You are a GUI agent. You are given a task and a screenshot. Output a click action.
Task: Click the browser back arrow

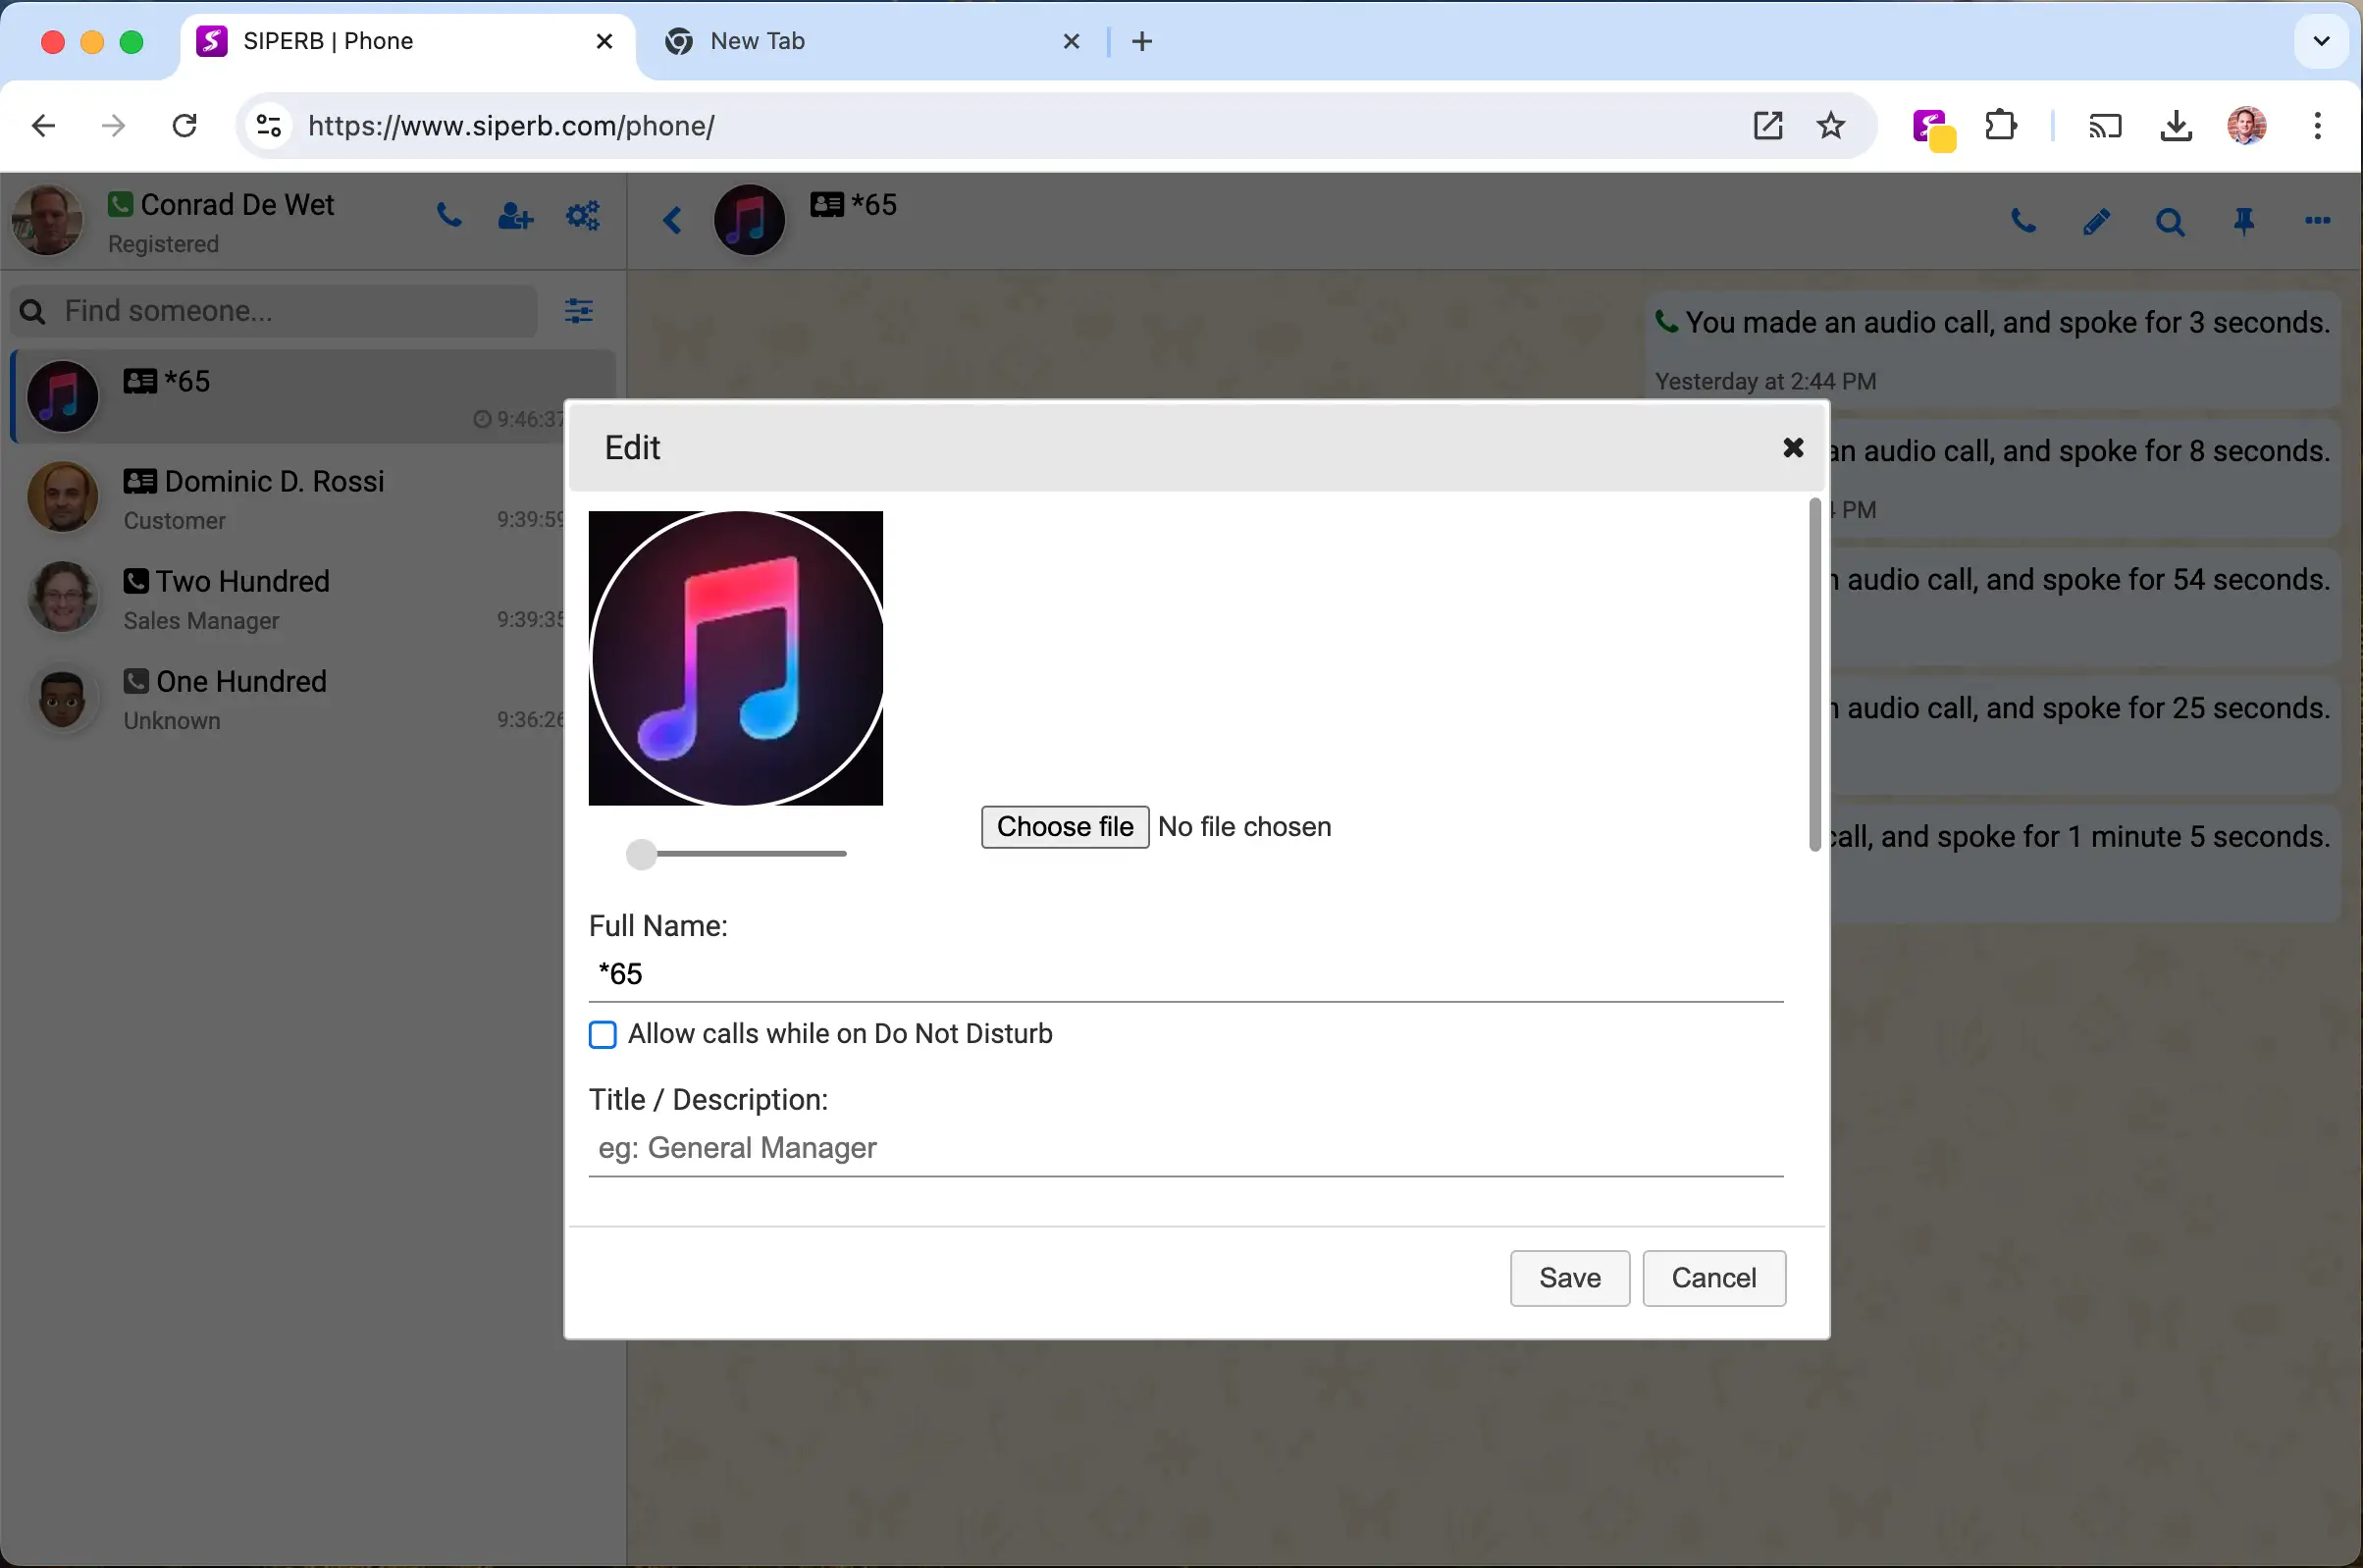44,126
